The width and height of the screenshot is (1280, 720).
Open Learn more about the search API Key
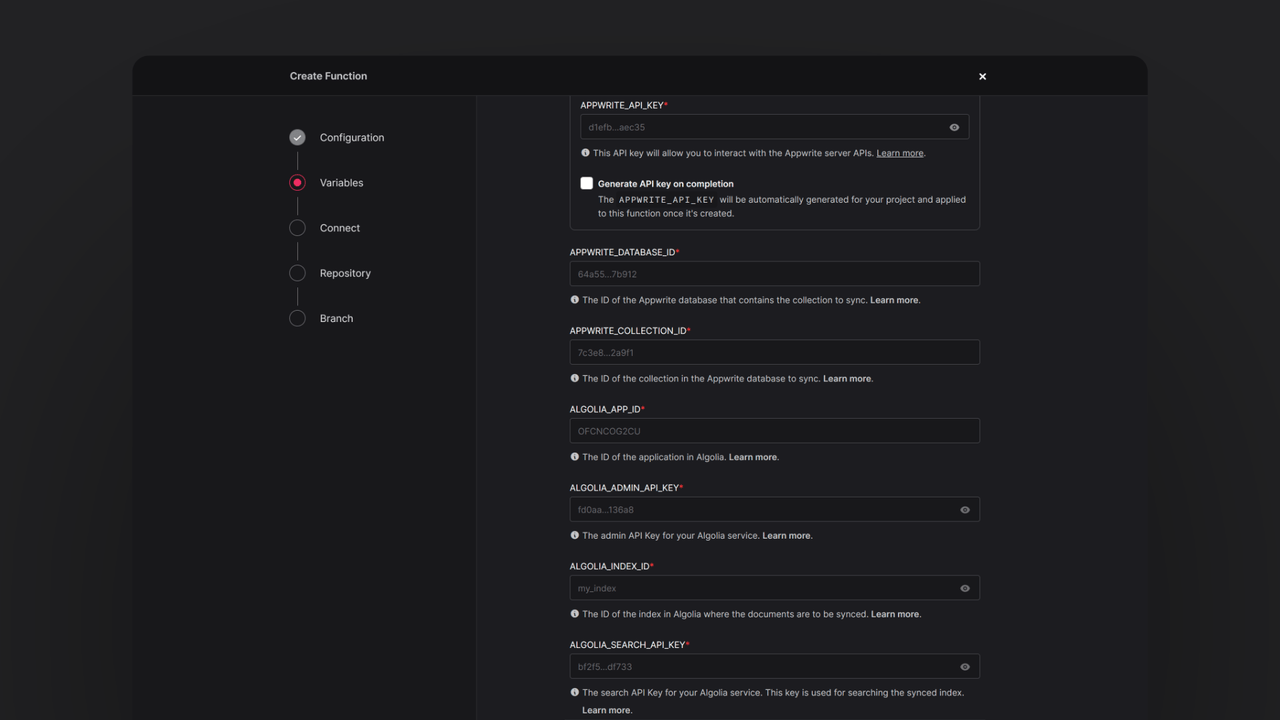[606, 710]
